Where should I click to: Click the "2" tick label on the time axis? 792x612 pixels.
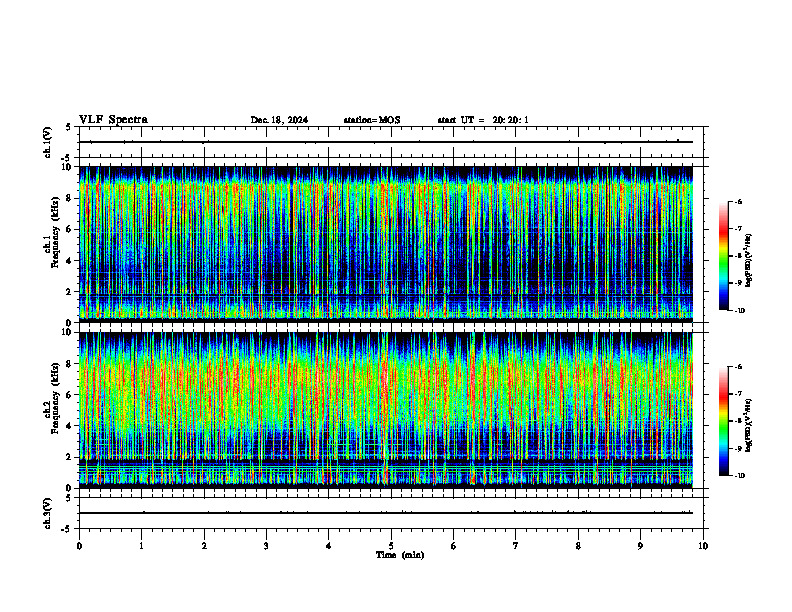click(x=204, y=546)
